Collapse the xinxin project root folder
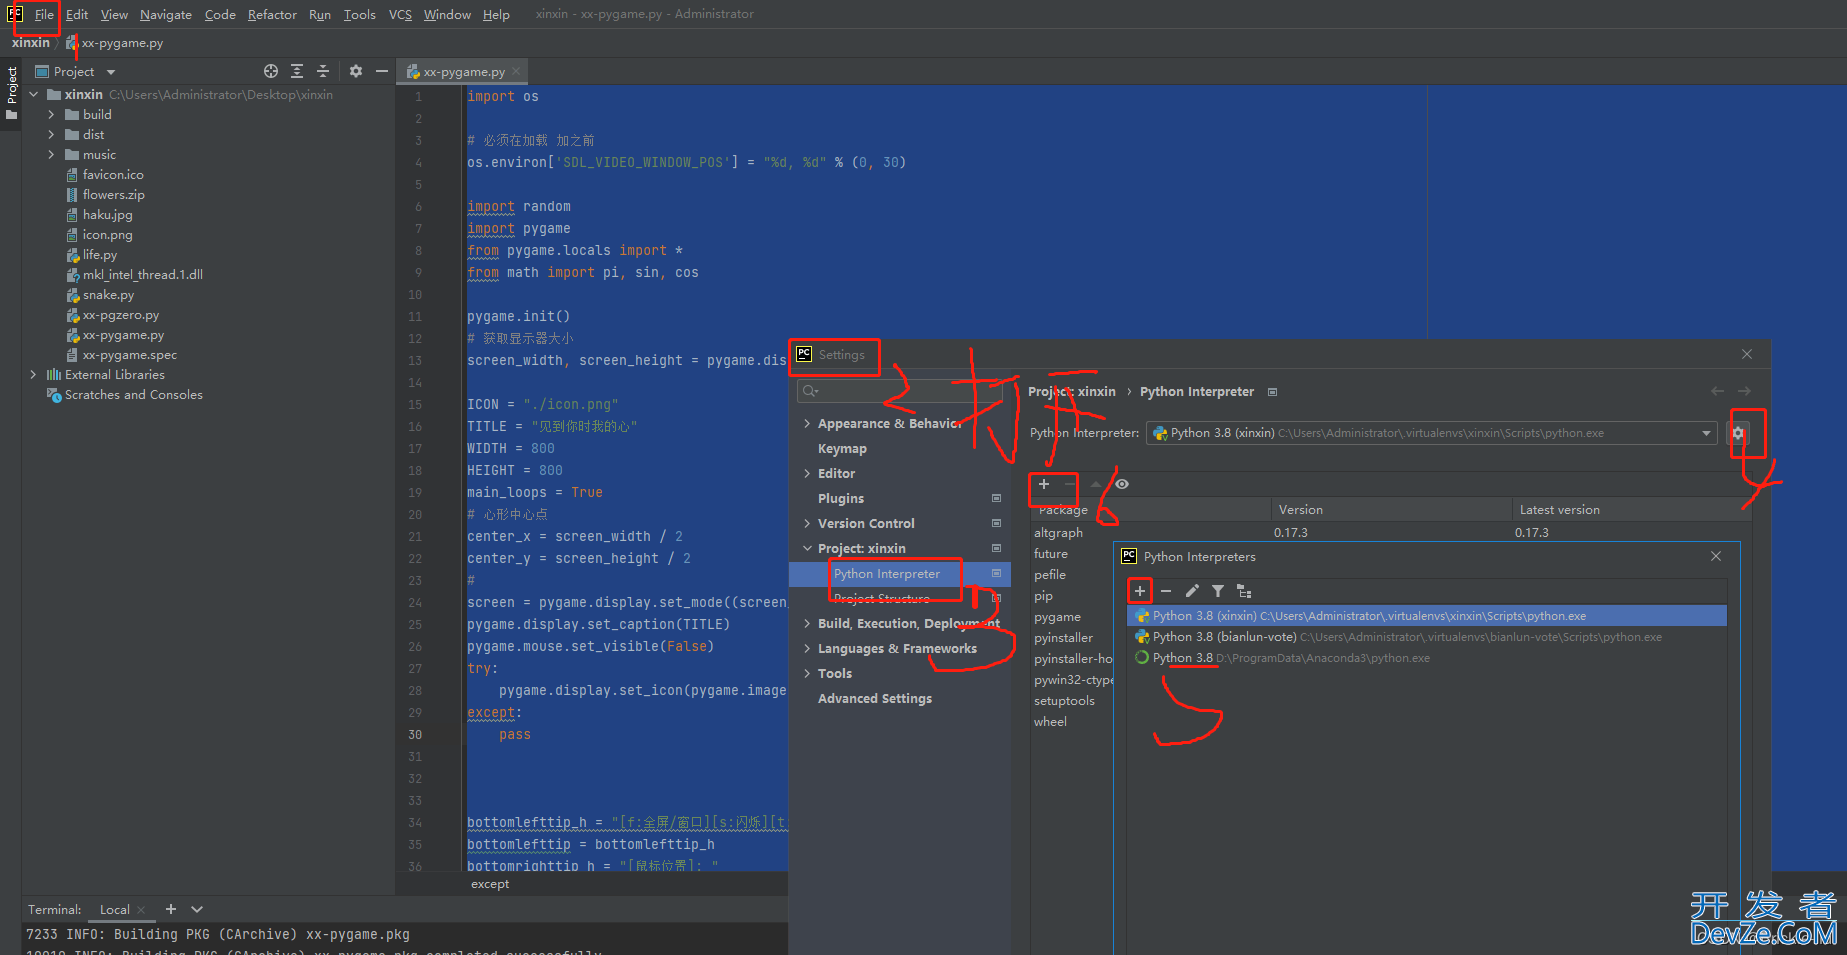Image resolution: width=1847 pixels, height=955 pixels. [34, 95]
